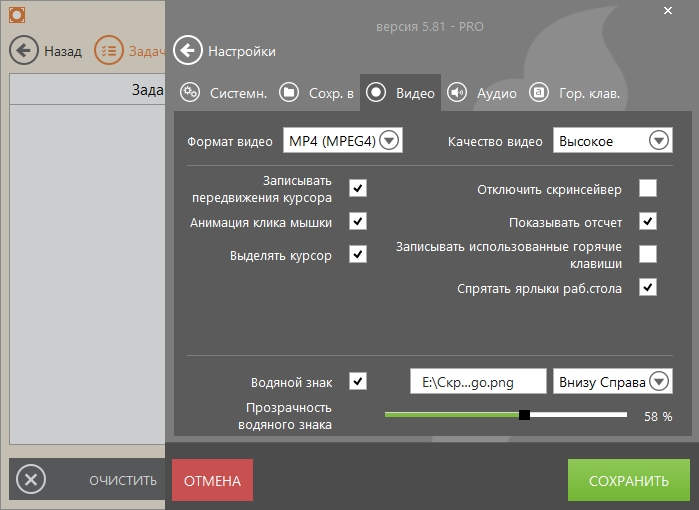Click the Системн. gears icon
Screen dimensions: 699x510
coord(190,93)
